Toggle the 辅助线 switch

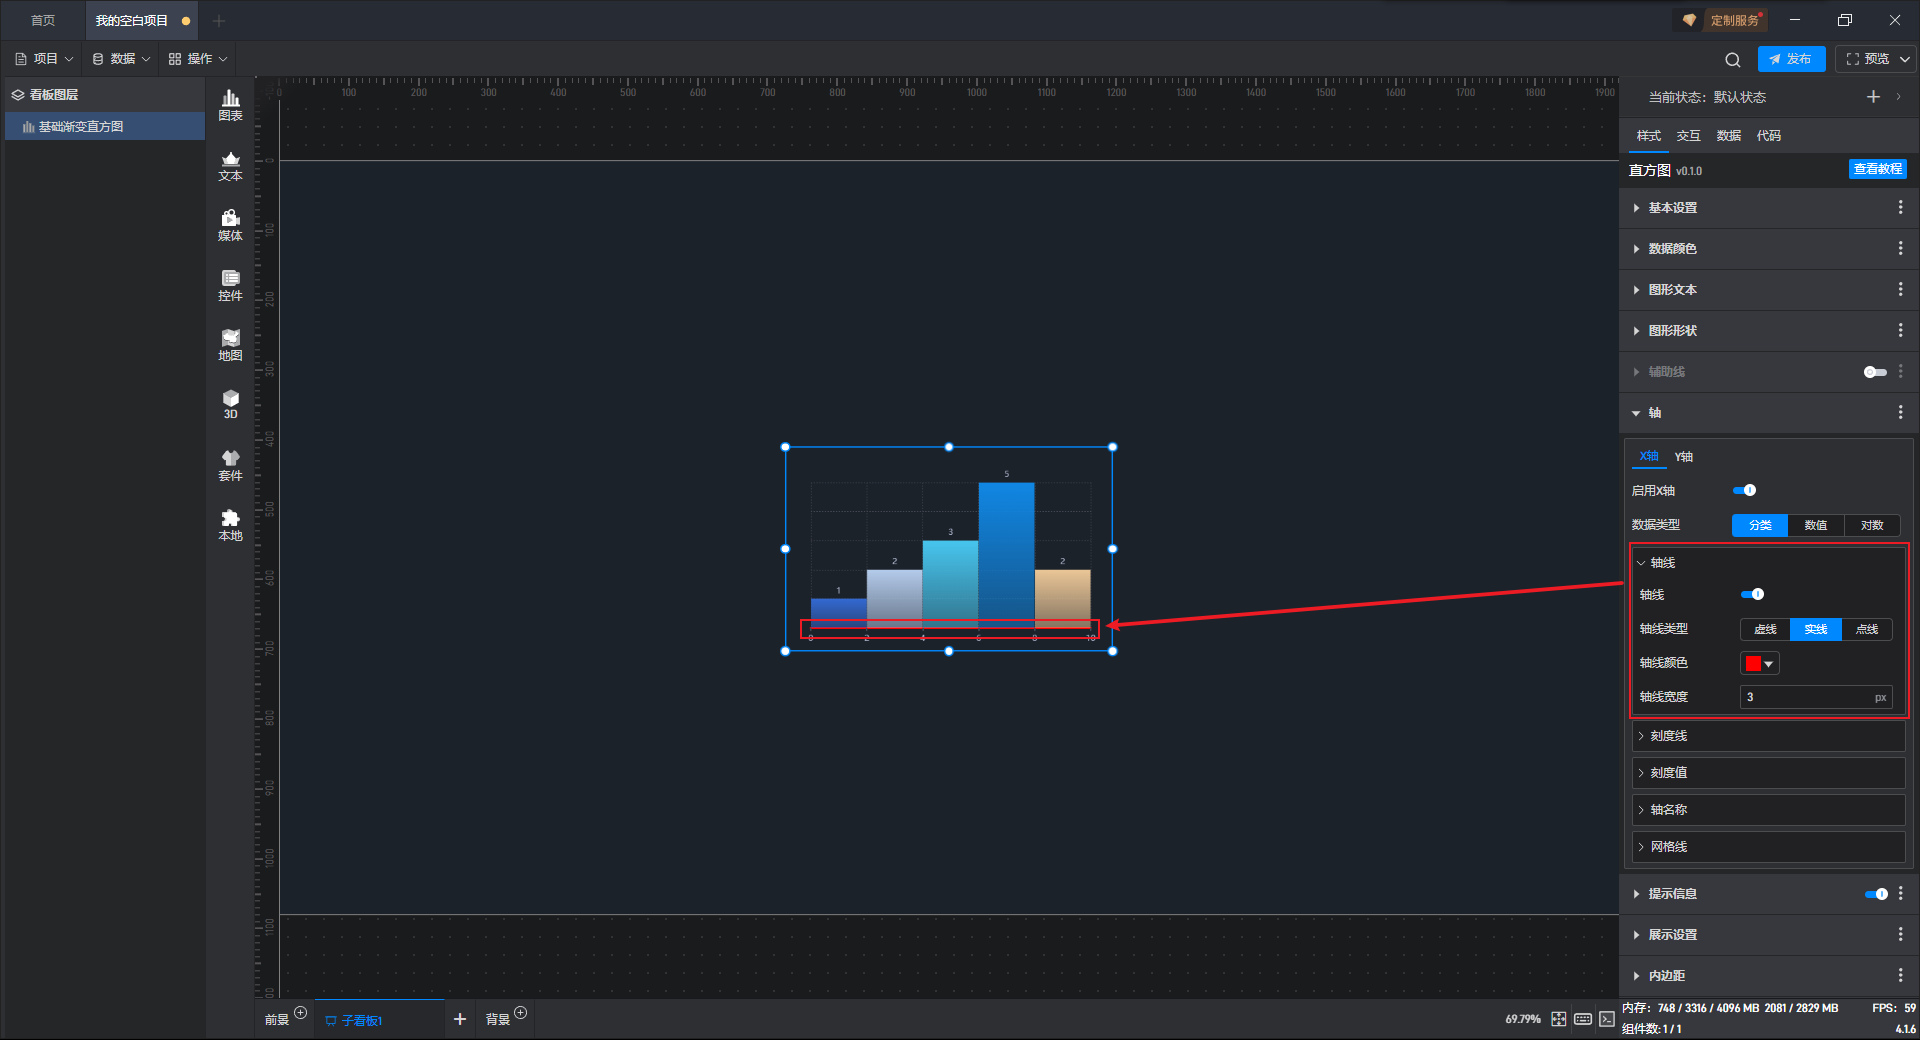[1875, 372]
